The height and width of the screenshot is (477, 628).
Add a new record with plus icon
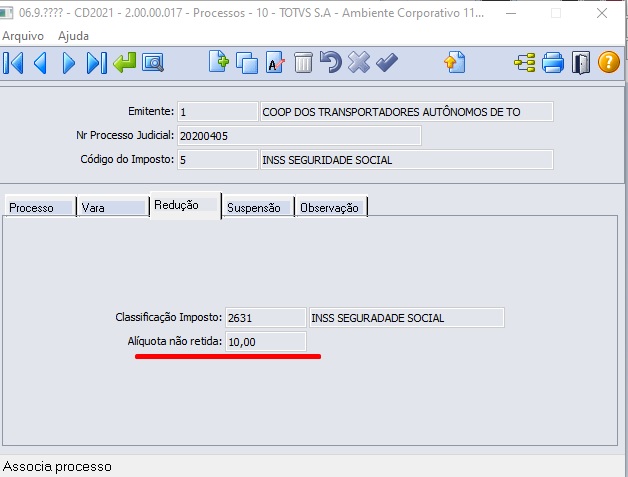(219, 62)
